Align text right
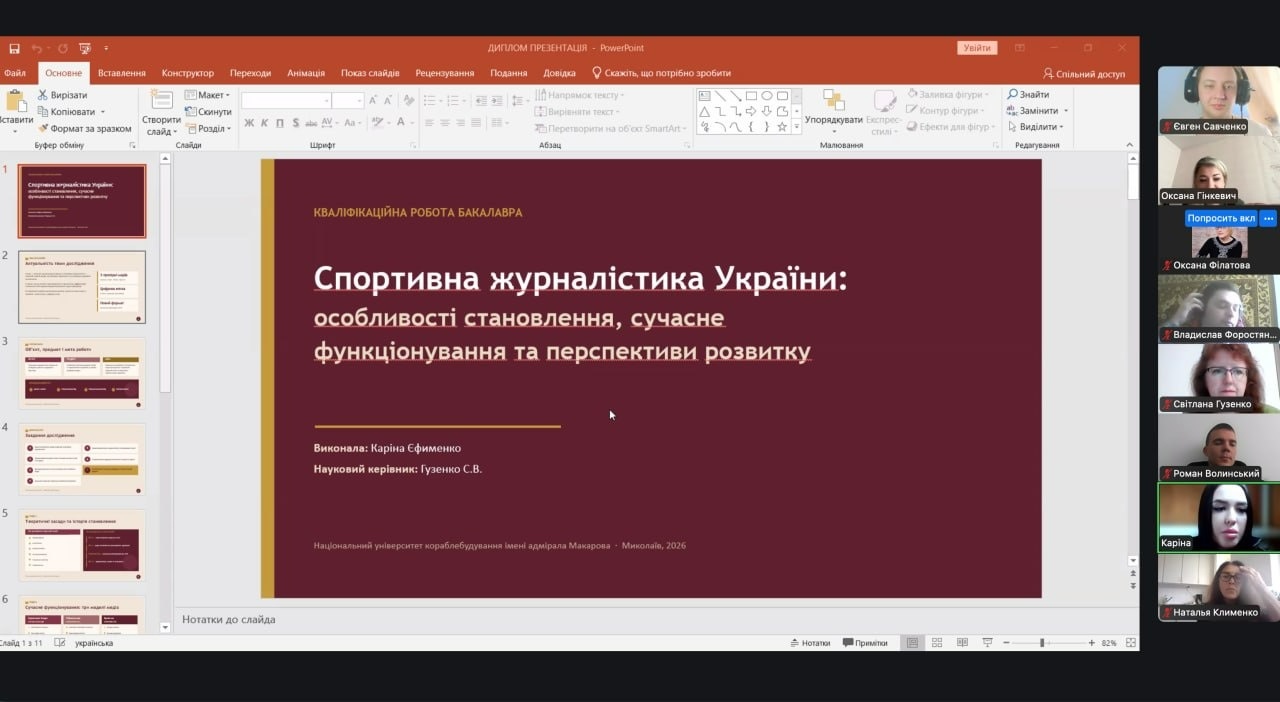 [461, 122]
